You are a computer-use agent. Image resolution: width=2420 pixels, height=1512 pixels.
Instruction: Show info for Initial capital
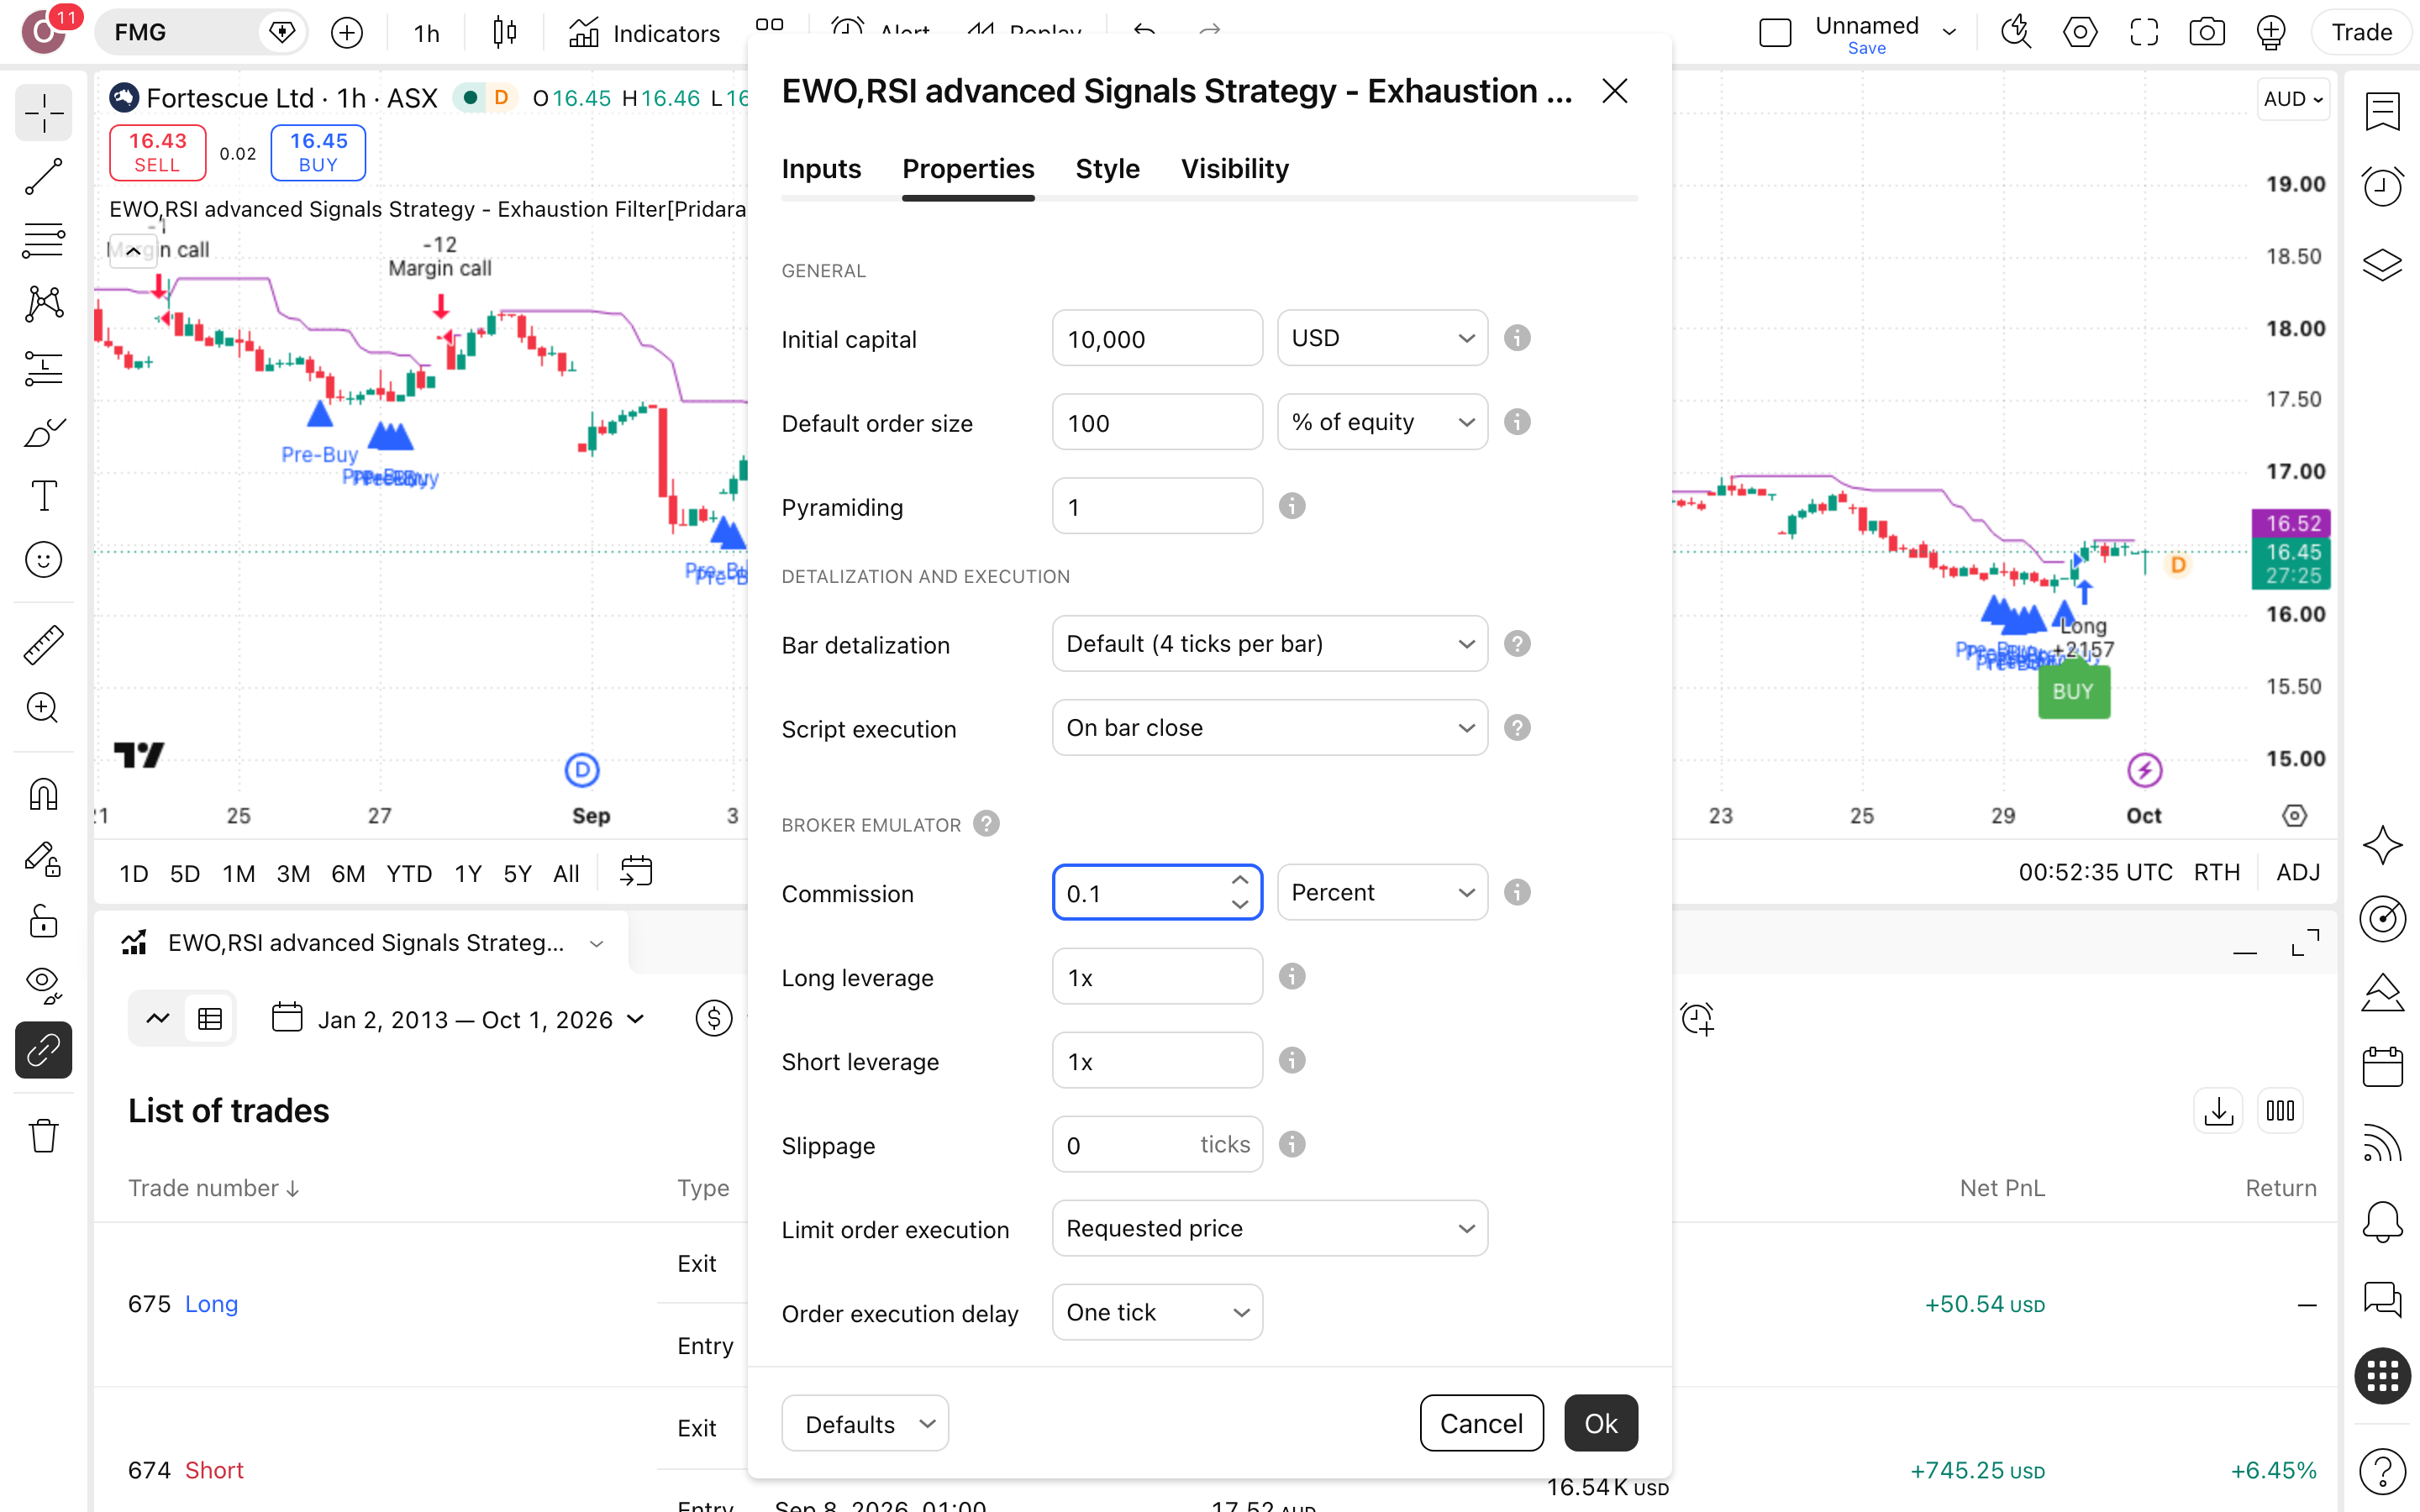[1517, 338]
